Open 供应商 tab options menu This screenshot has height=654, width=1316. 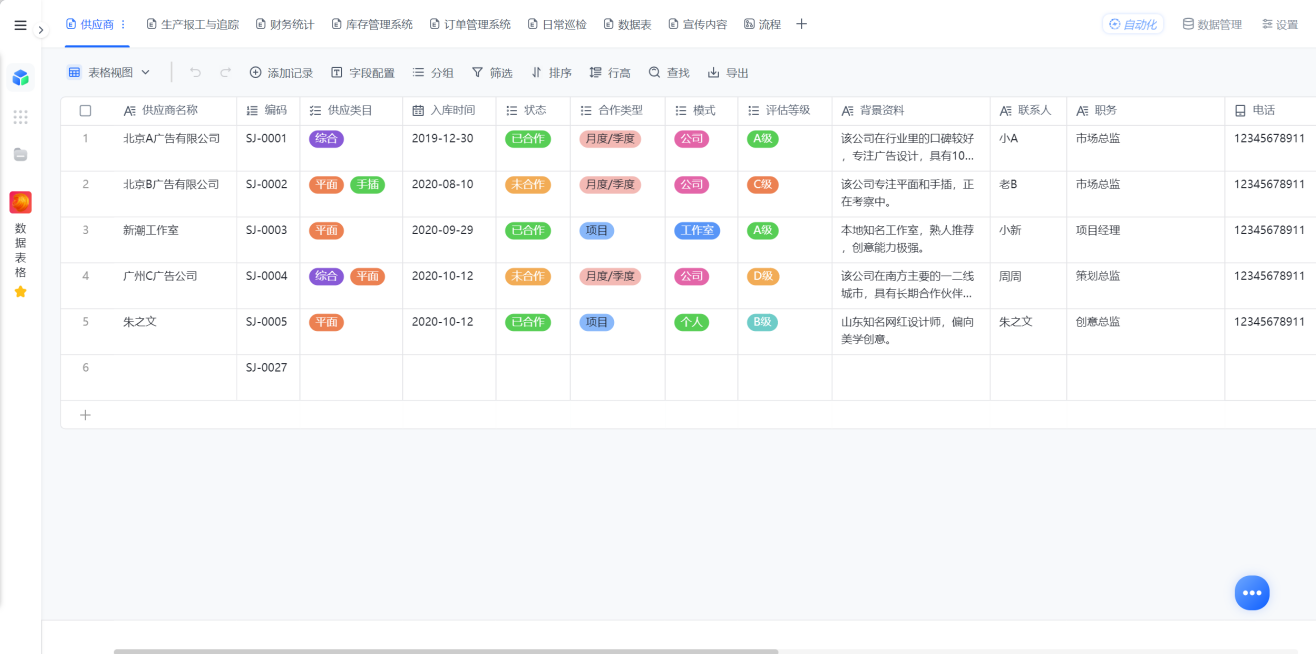coord(123,24)
